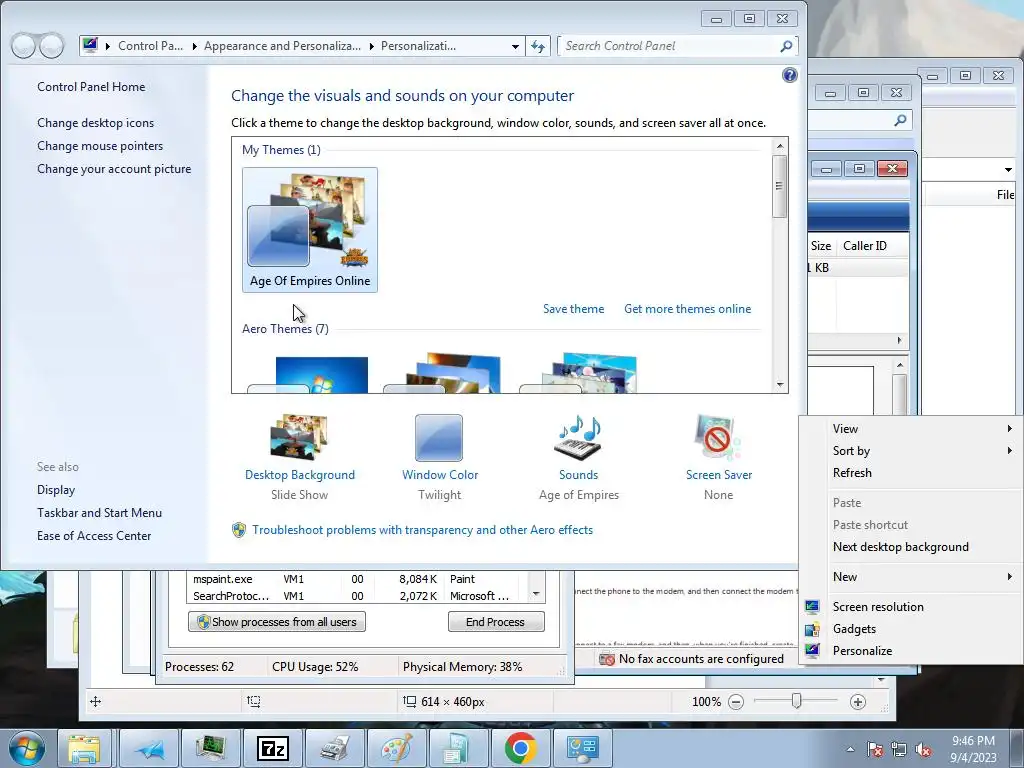Click End Process in Task Manager
This screenshot has height=768, width=1024.
(x=496, y=622)
